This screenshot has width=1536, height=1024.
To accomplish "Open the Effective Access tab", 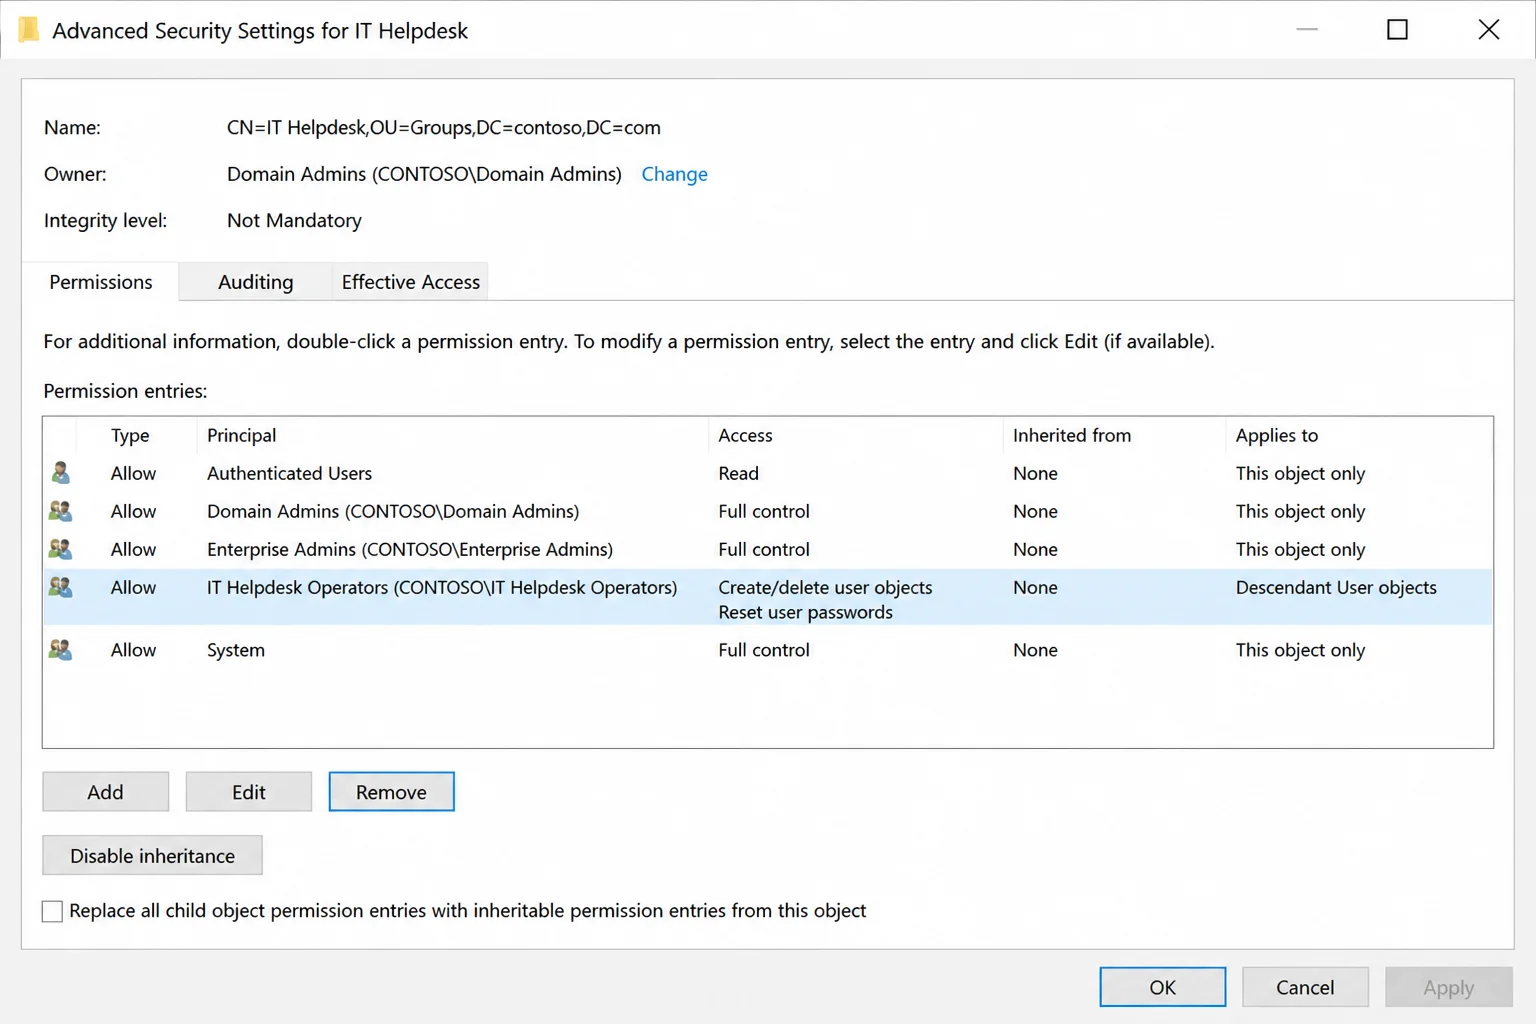I will (411, 282).
